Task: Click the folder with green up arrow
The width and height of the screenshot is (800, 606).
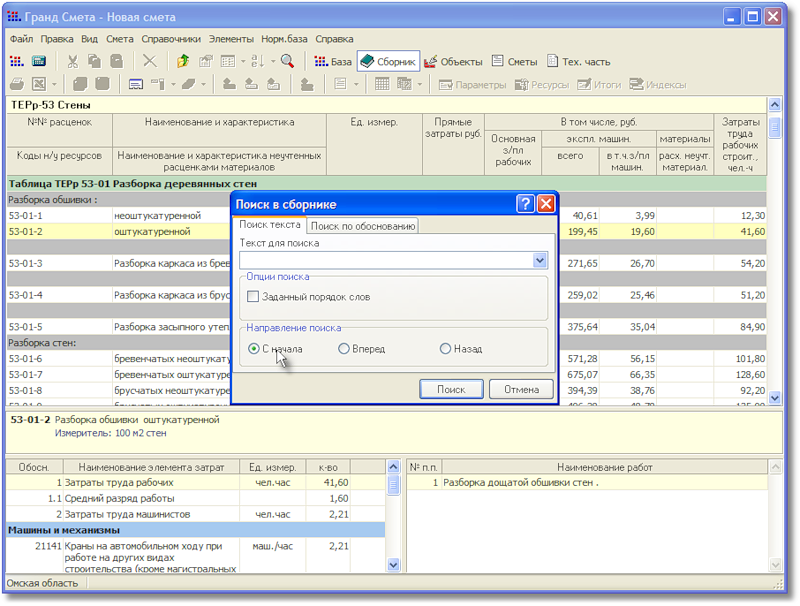Action: [x=183, y=62]
